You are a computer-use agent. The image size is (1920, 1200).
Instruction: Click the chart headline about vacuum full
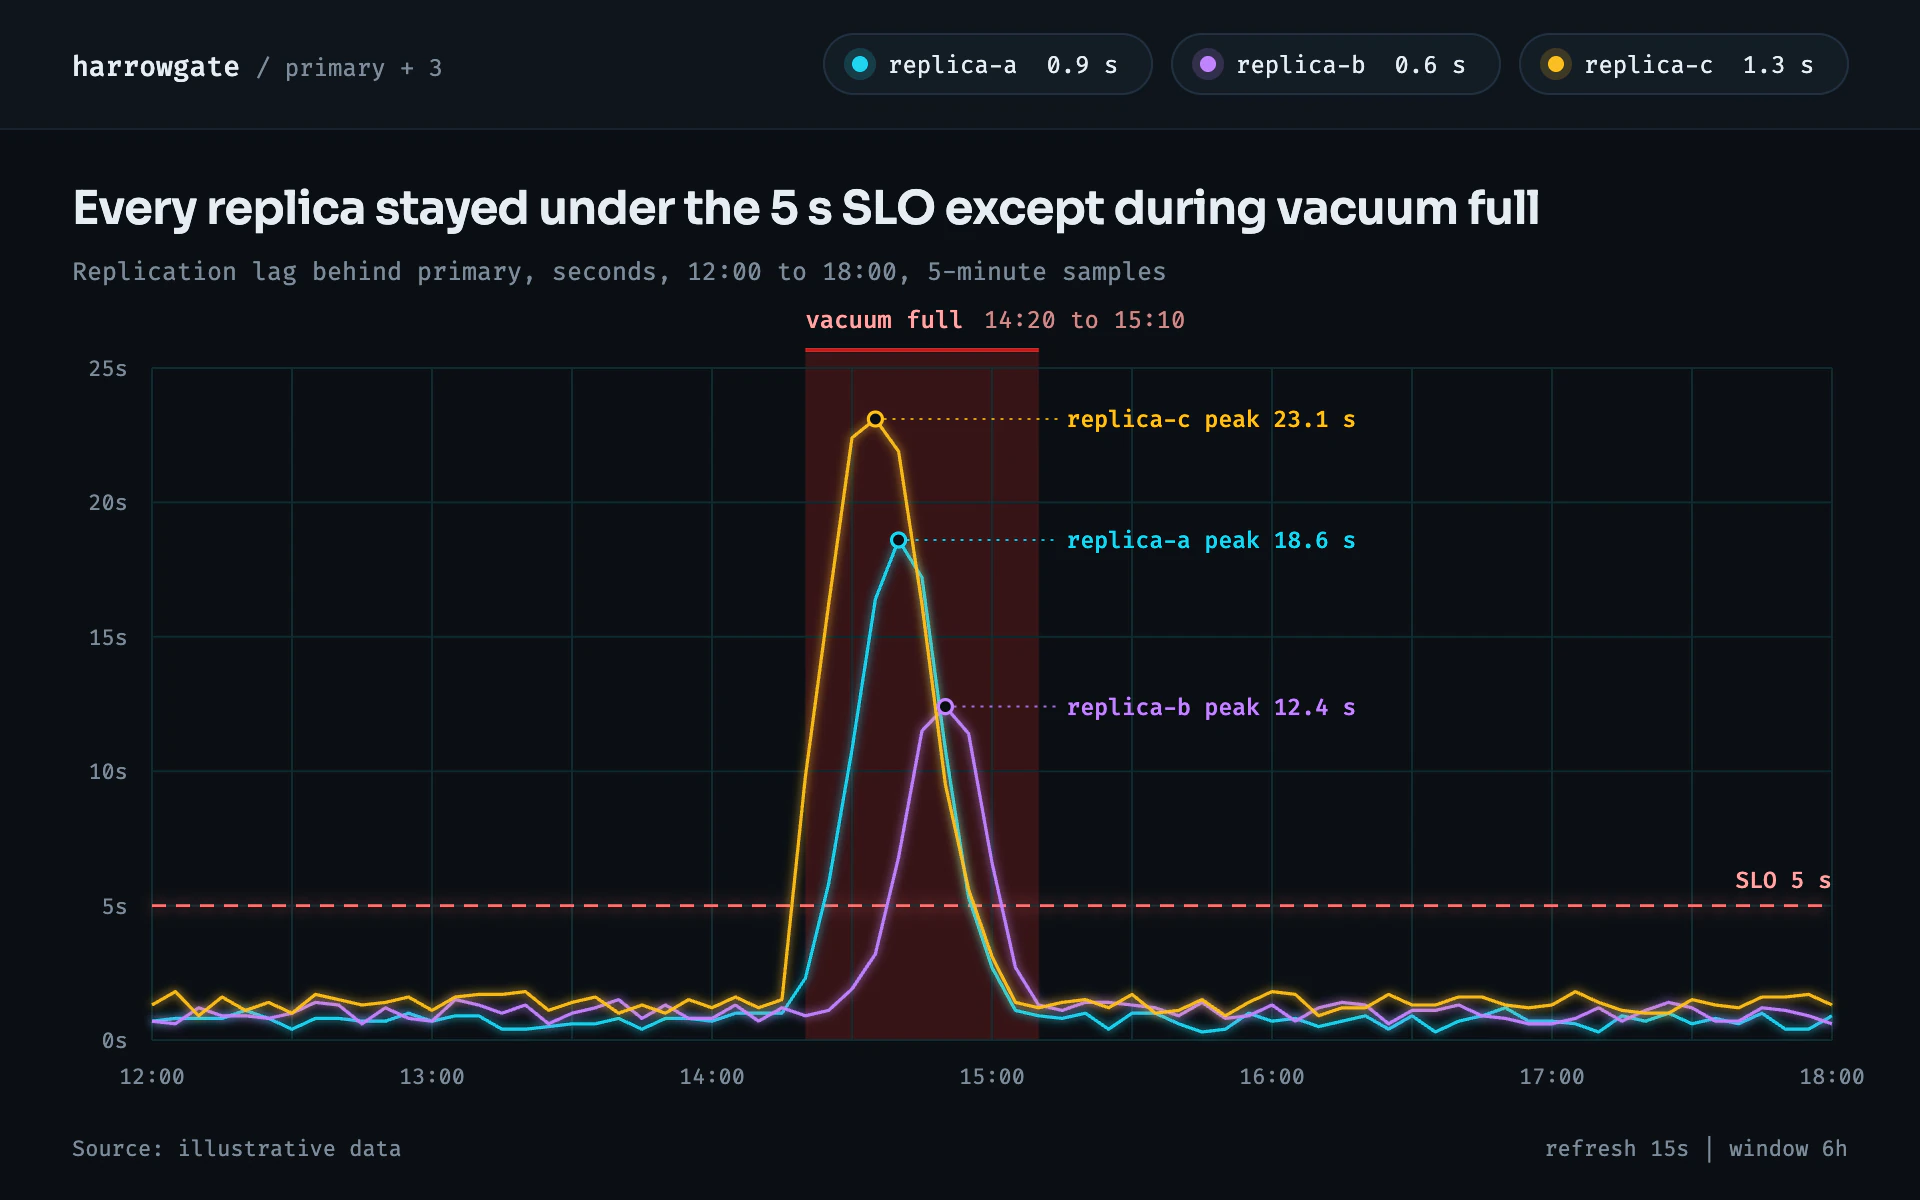click(806, 209)
